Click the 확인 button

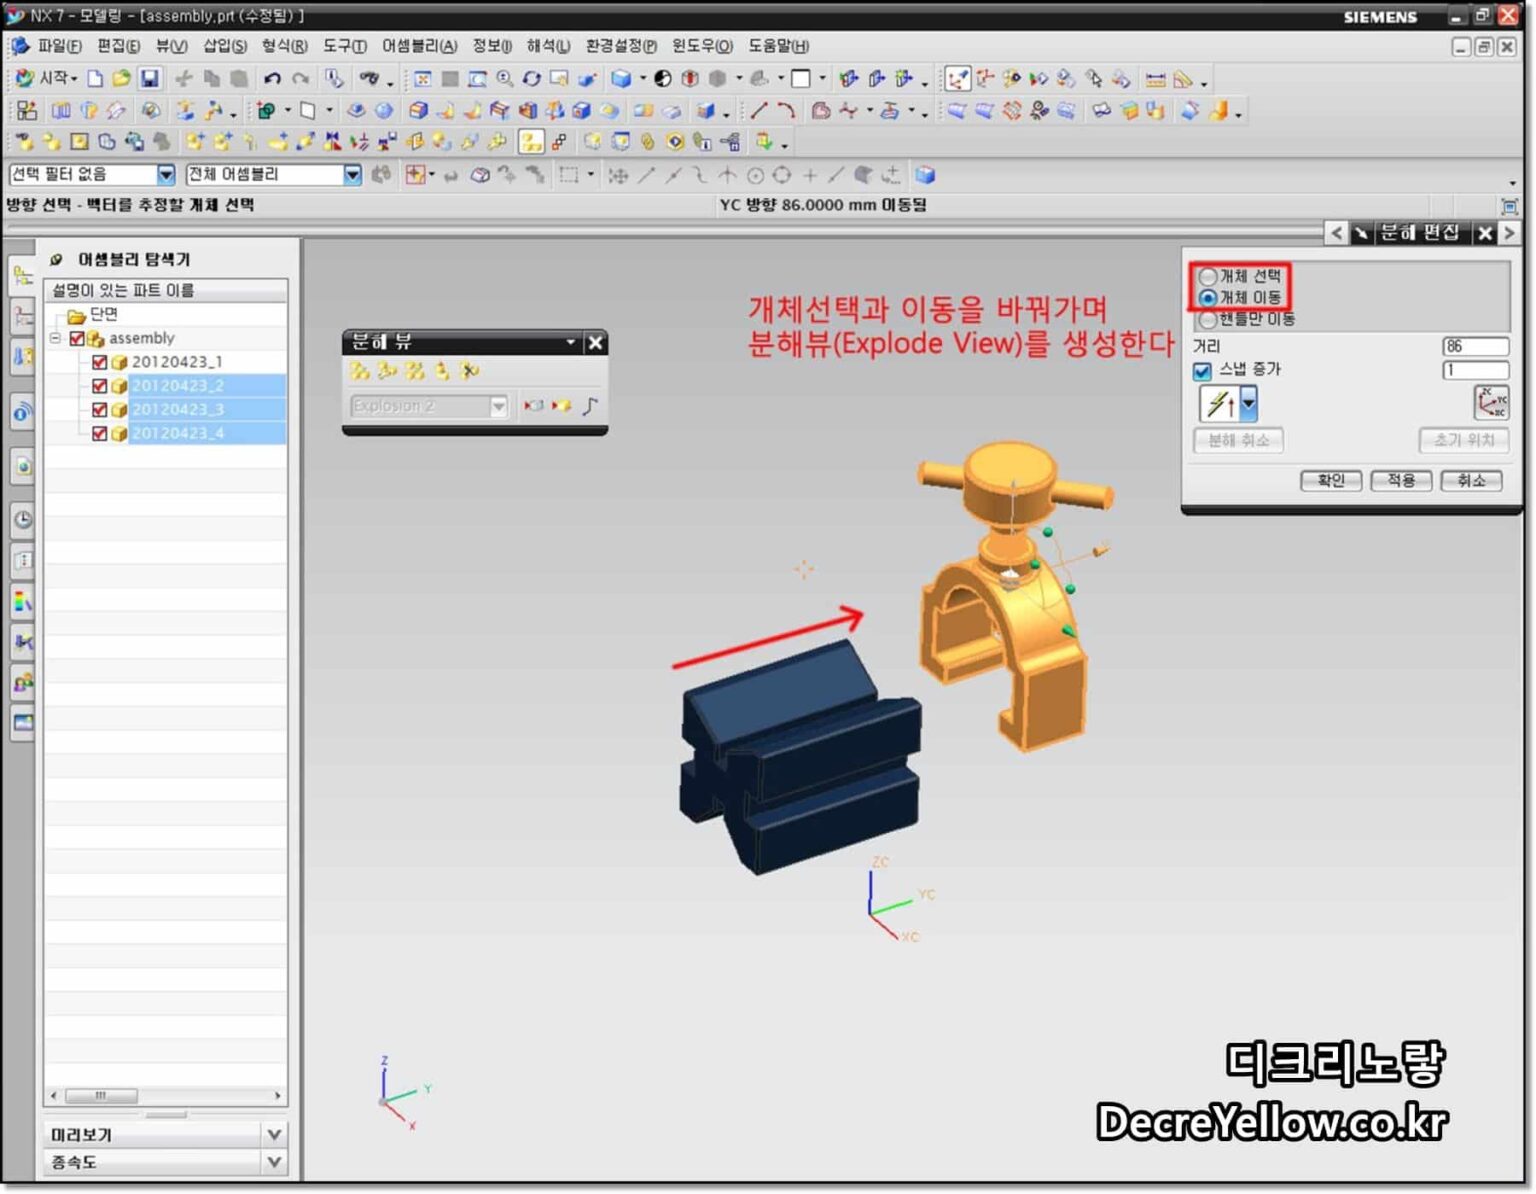[1331, 481]
